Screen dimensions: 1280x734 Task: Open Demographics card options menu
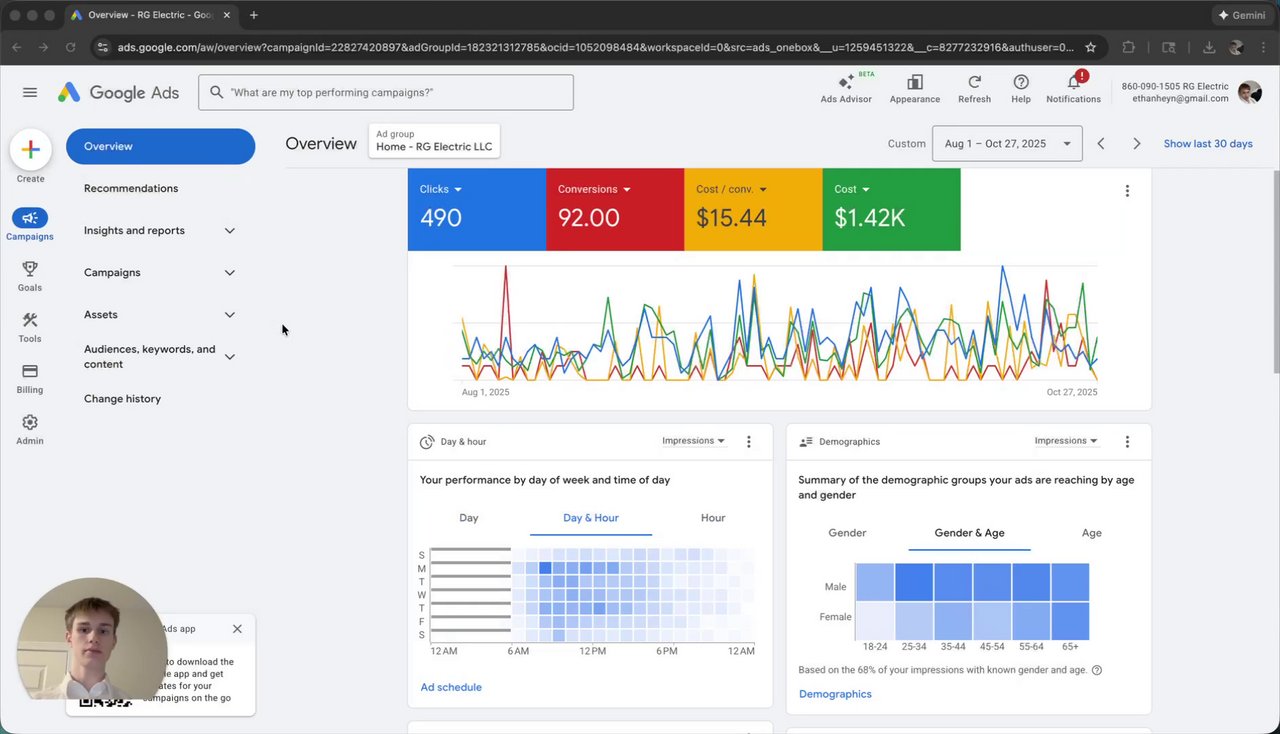[x=1127, y=442]
